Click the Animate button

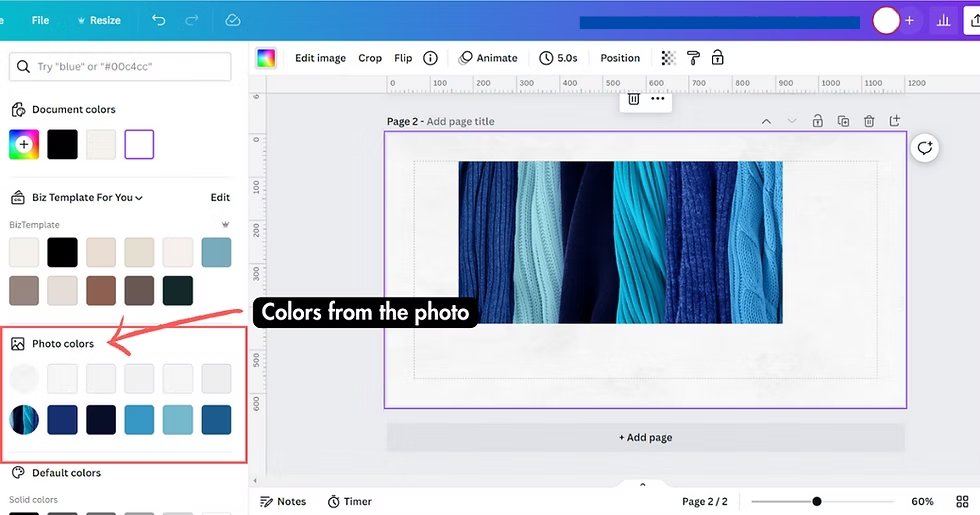click(488, 58)
